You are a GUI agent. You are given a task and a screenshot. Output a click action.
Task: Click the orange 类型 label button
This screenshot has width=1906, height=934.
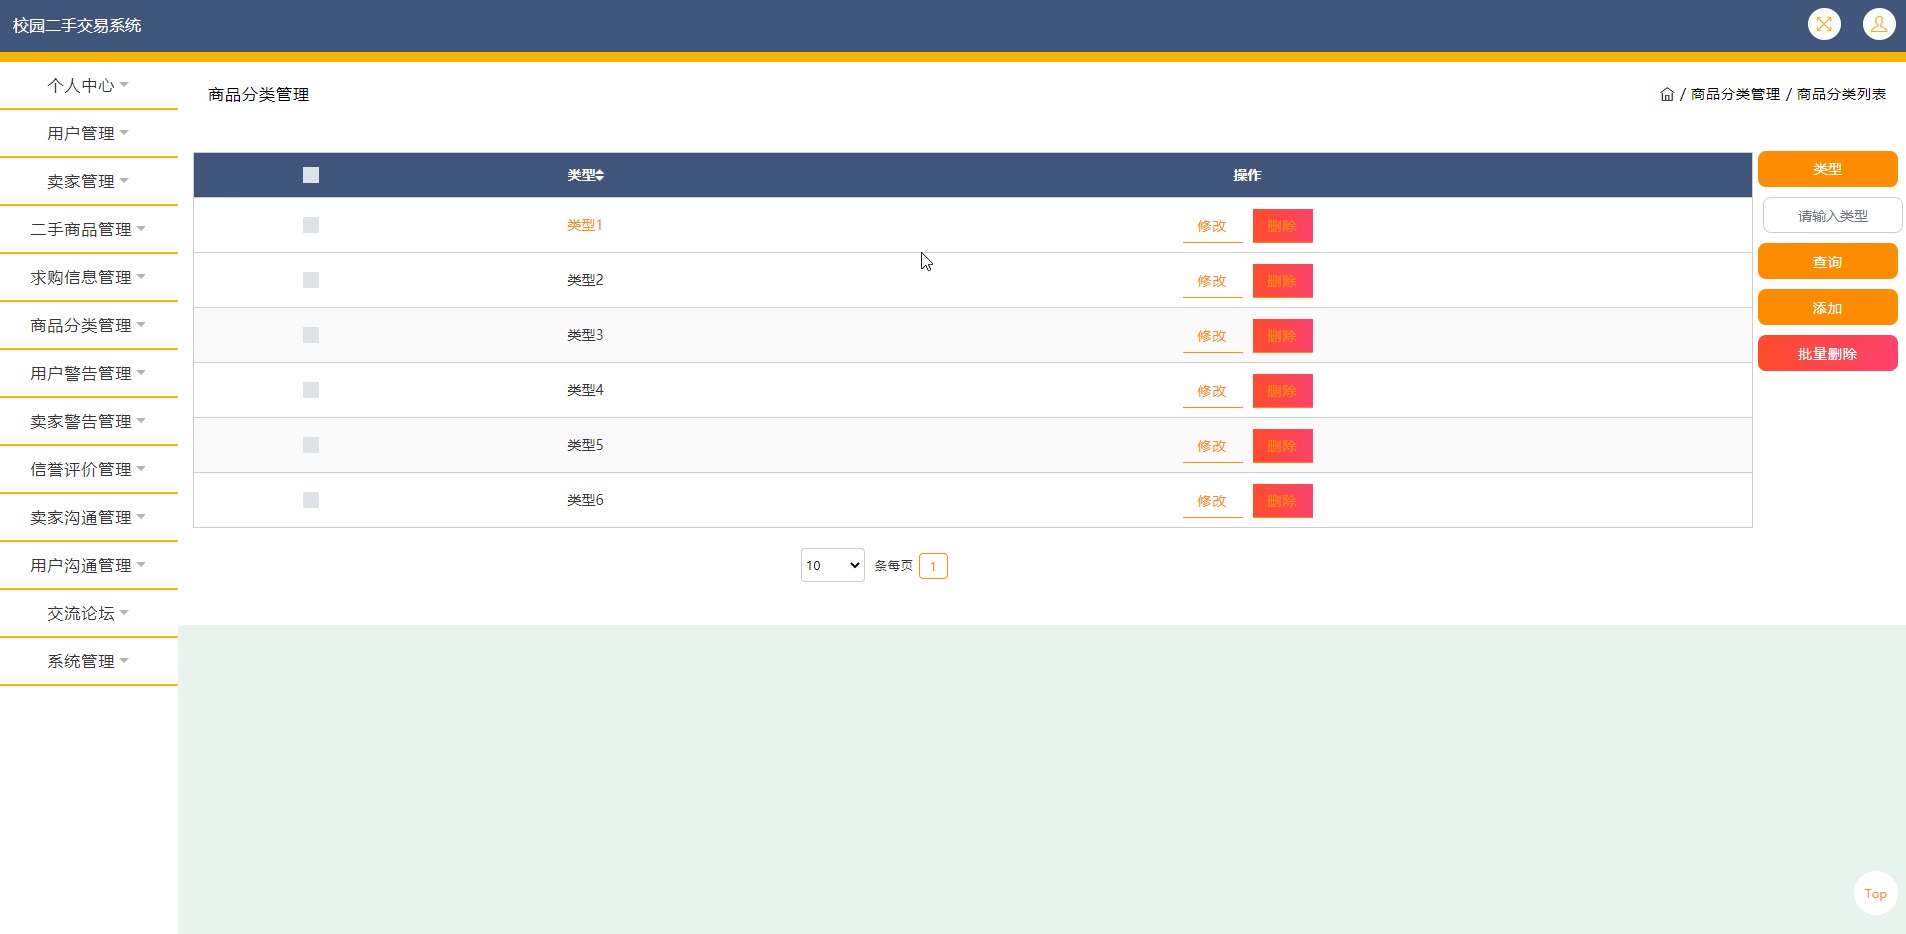pyautogui.click(x=1827, y=169)
